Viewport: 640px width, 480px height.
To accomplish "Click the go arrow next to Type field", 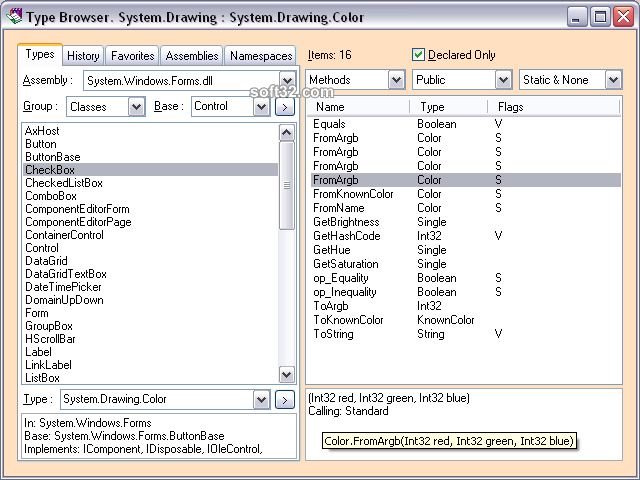I will tap(285, 400).
